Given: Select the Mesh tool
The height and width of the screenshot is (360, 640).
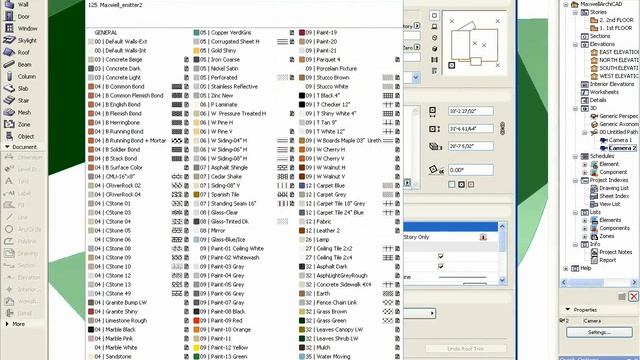Looking at the screenshot, I should pos(18,112).
